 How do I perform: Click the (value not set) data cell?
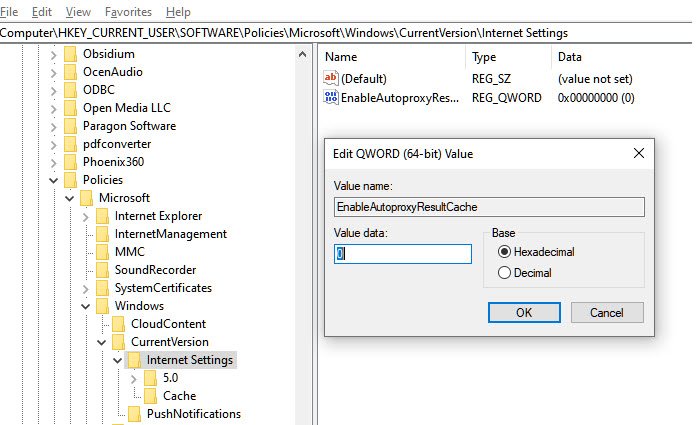point(595,79)
